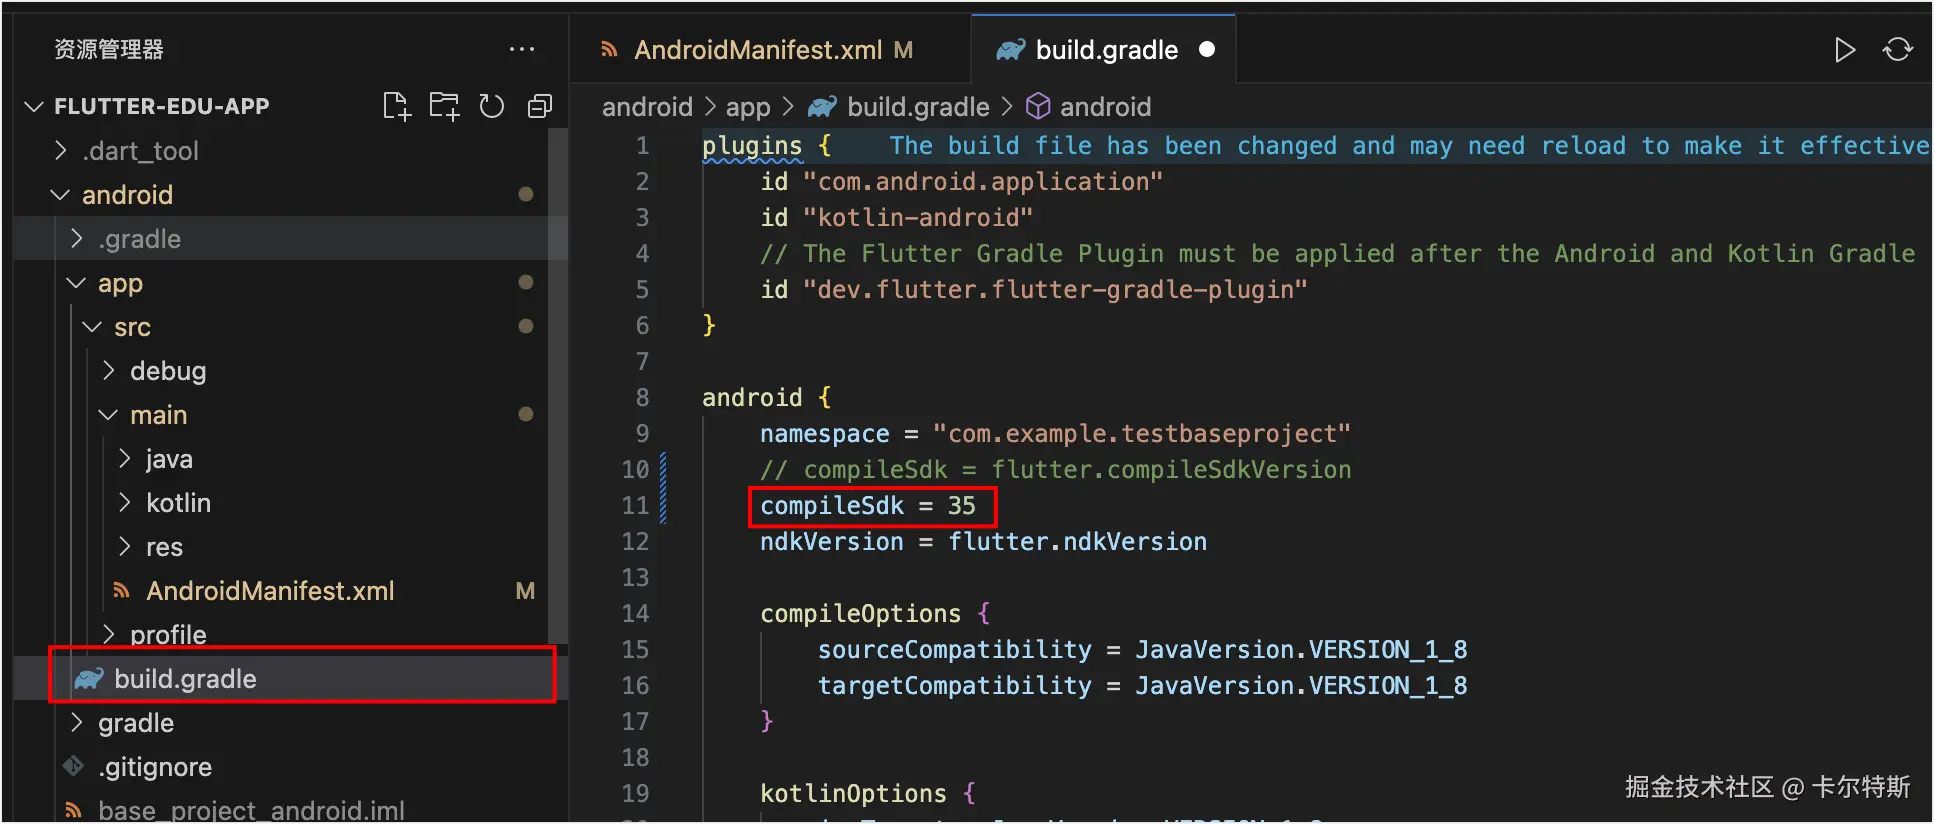Screen dimensions: 1934x824
Task: Reload the gradle project with sync icon
Action: pos(1897,50)
